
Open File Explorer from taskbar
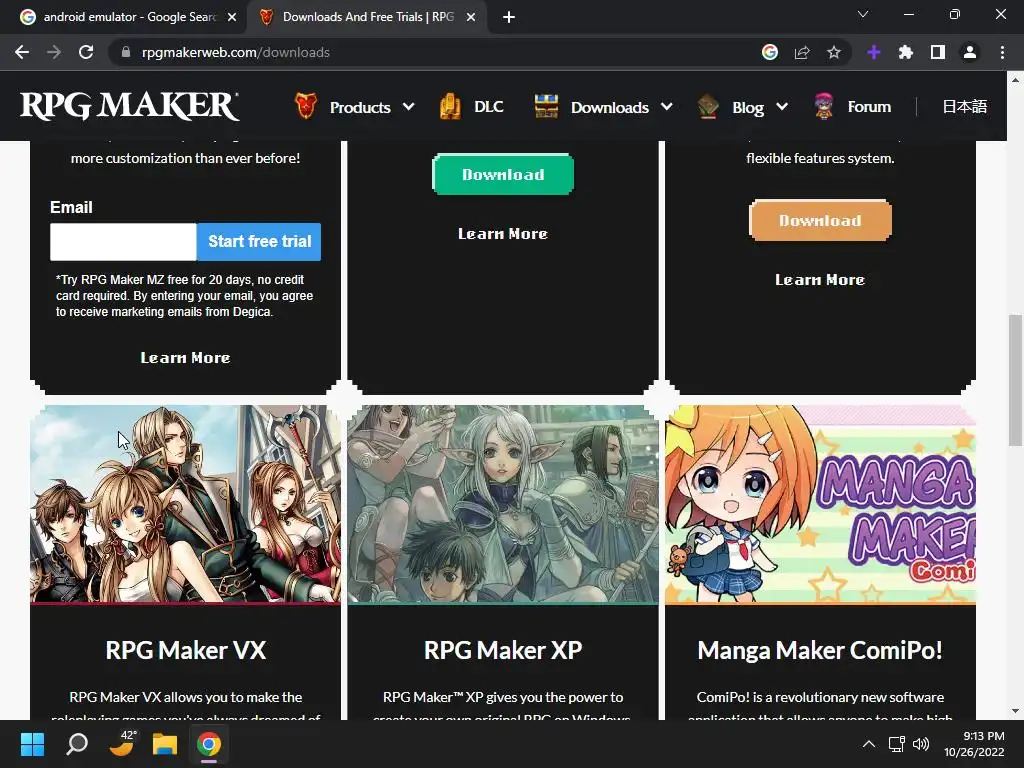click(x=165, y=744)
